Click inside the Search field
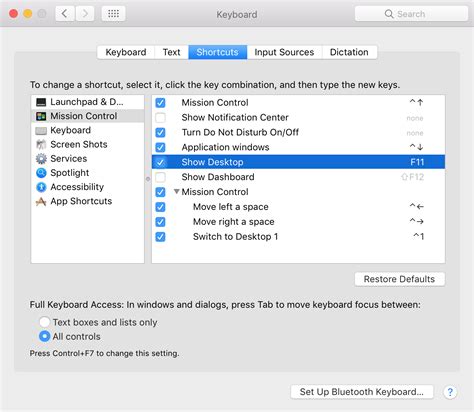 click(411, 14)
